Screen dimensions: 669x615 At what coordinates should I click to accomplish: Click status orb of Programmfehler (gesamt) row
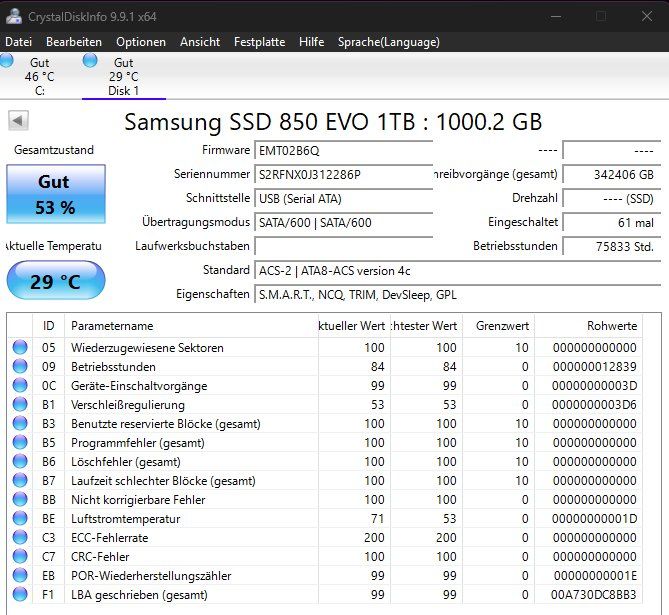[x=20, y=442]
